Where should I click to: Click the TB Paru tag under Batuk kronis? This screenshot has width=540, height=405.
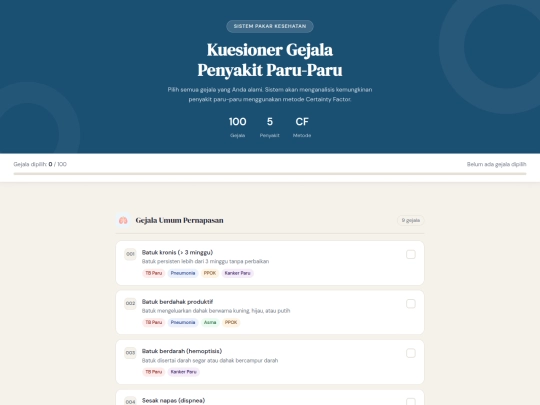click(x=153, y=273)
